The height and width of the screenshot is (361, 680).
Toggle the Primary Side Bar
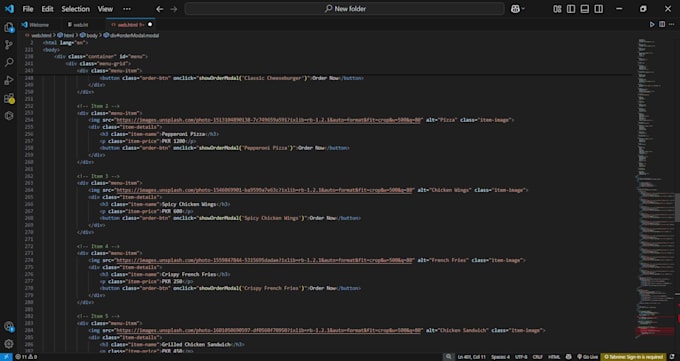coord(571,9)
